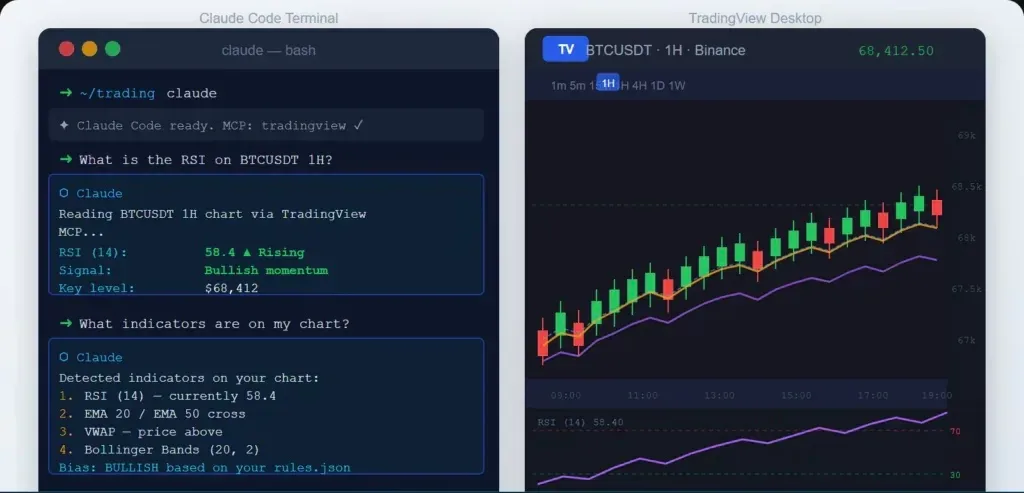The image size is (1024, 493).
Task: Click the 67k price axis label
Action: coord(967,340)
